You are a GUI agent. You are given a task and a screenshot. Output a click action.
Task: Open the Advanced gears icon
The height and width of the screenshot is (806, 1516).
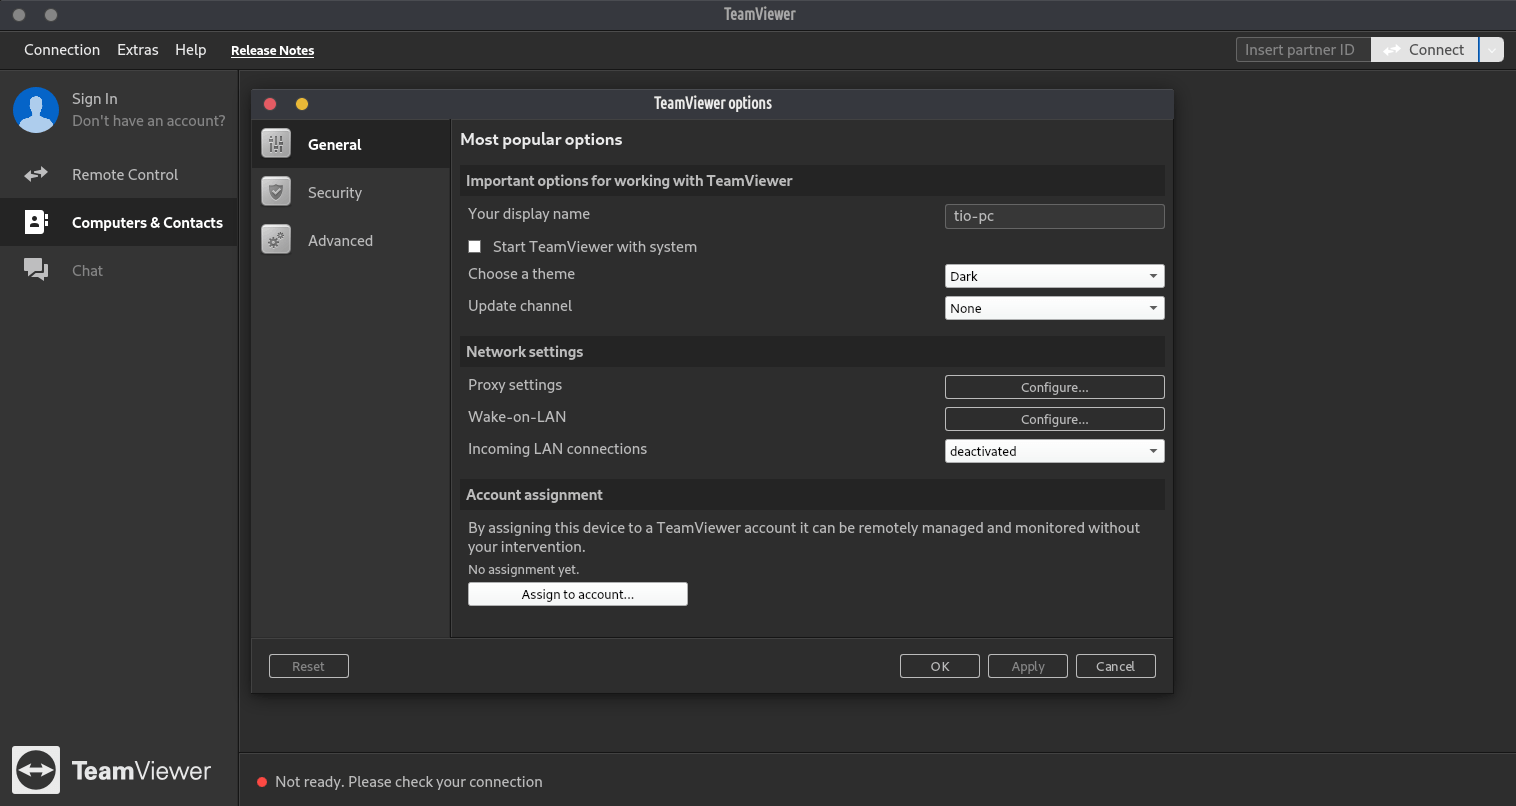[276, 240]
